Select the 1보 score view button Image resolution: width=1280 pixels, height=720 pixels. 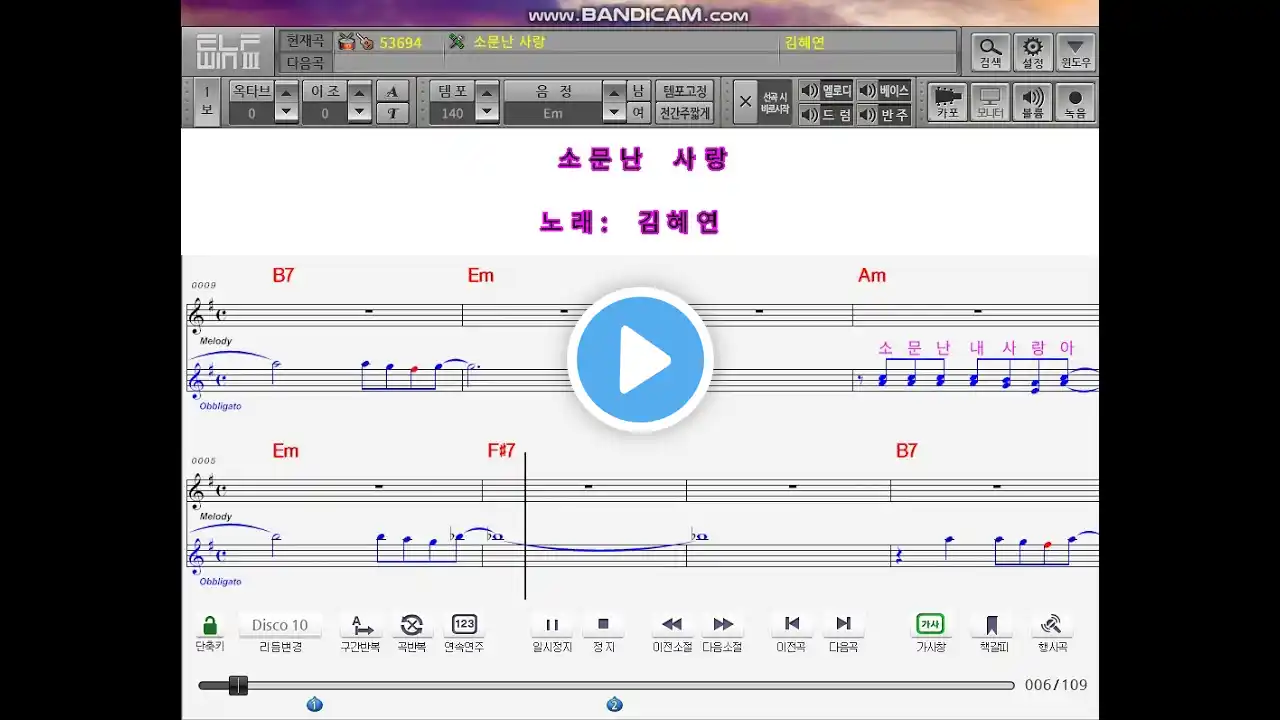click(x=207, y=102)
